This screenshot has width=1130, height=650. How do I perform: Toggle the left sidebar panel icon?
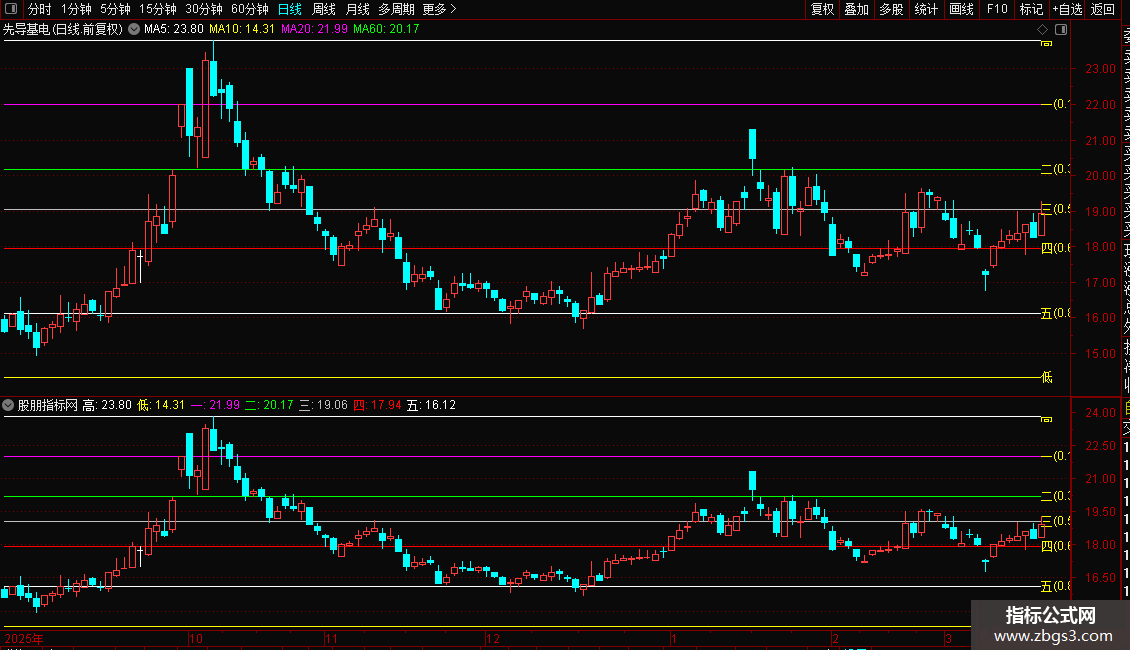11,9
